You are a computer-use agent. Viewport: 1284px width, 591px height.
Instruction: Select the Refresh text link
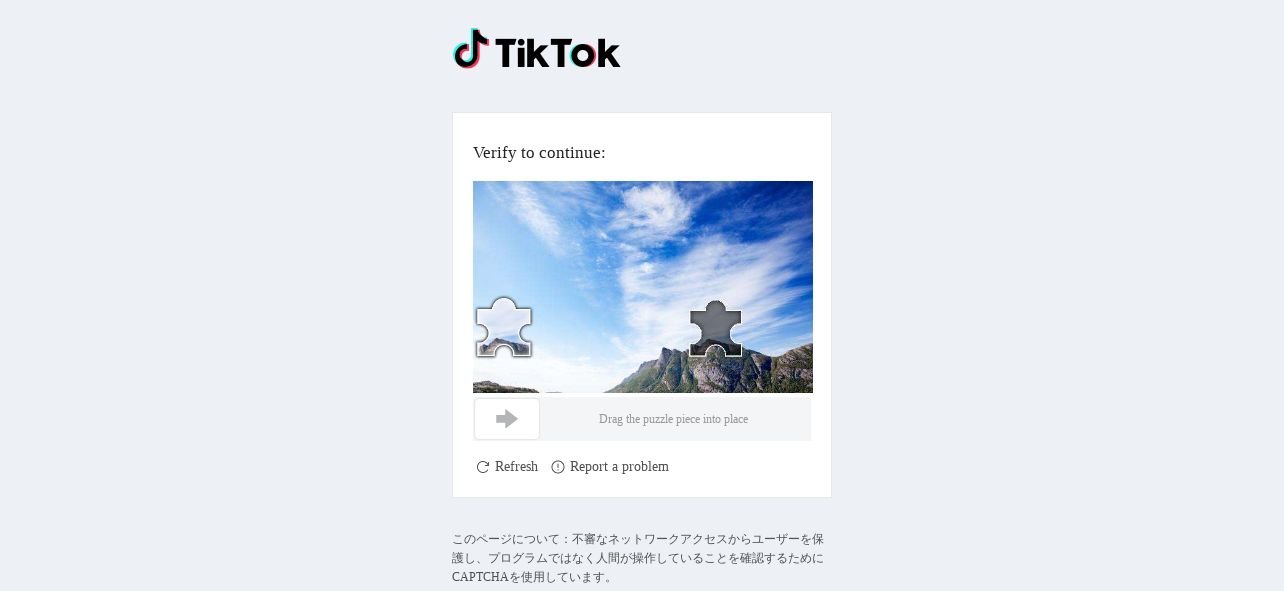pyautogui.click(x=516, y=467)
